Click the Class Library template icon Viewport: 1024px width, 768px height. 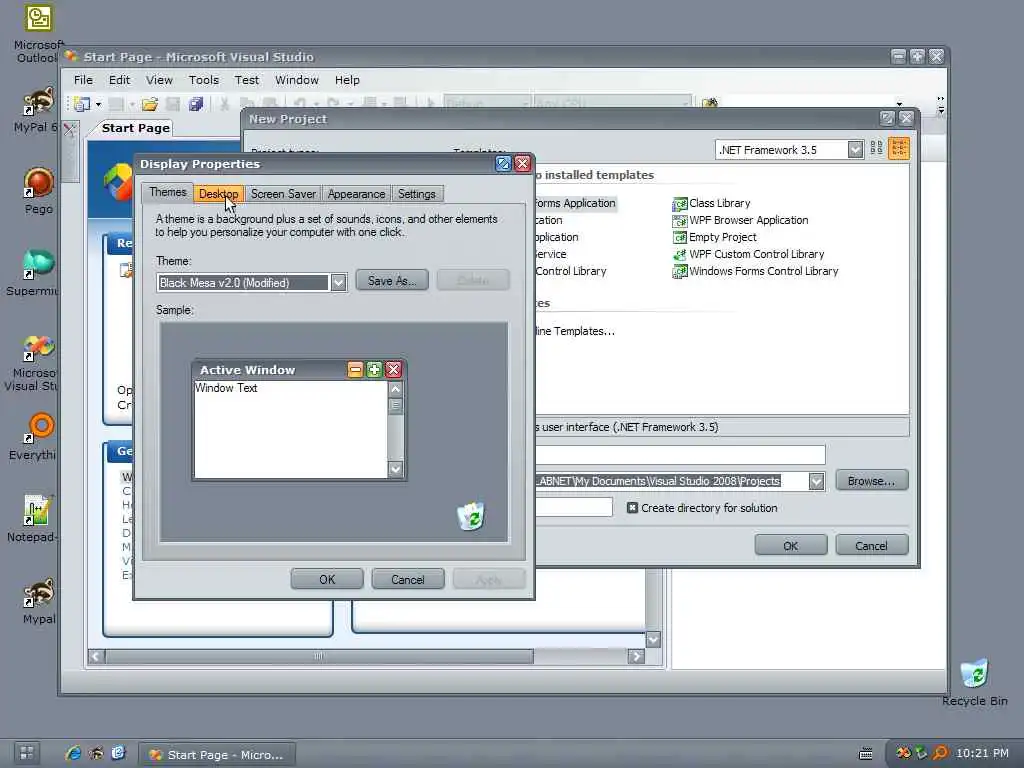click(x=679, y=204)
